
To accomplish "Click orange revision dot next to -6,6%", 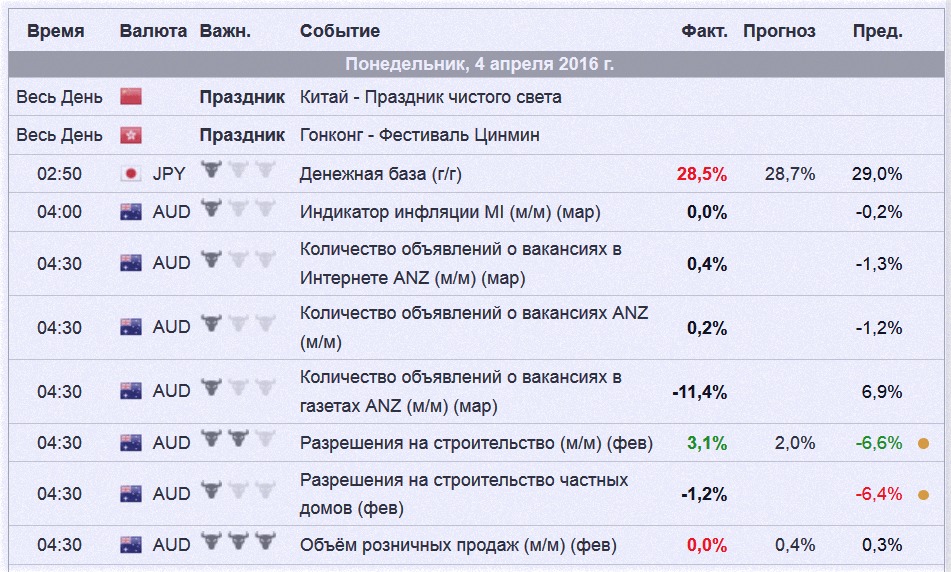I will [x=923, y=443].
